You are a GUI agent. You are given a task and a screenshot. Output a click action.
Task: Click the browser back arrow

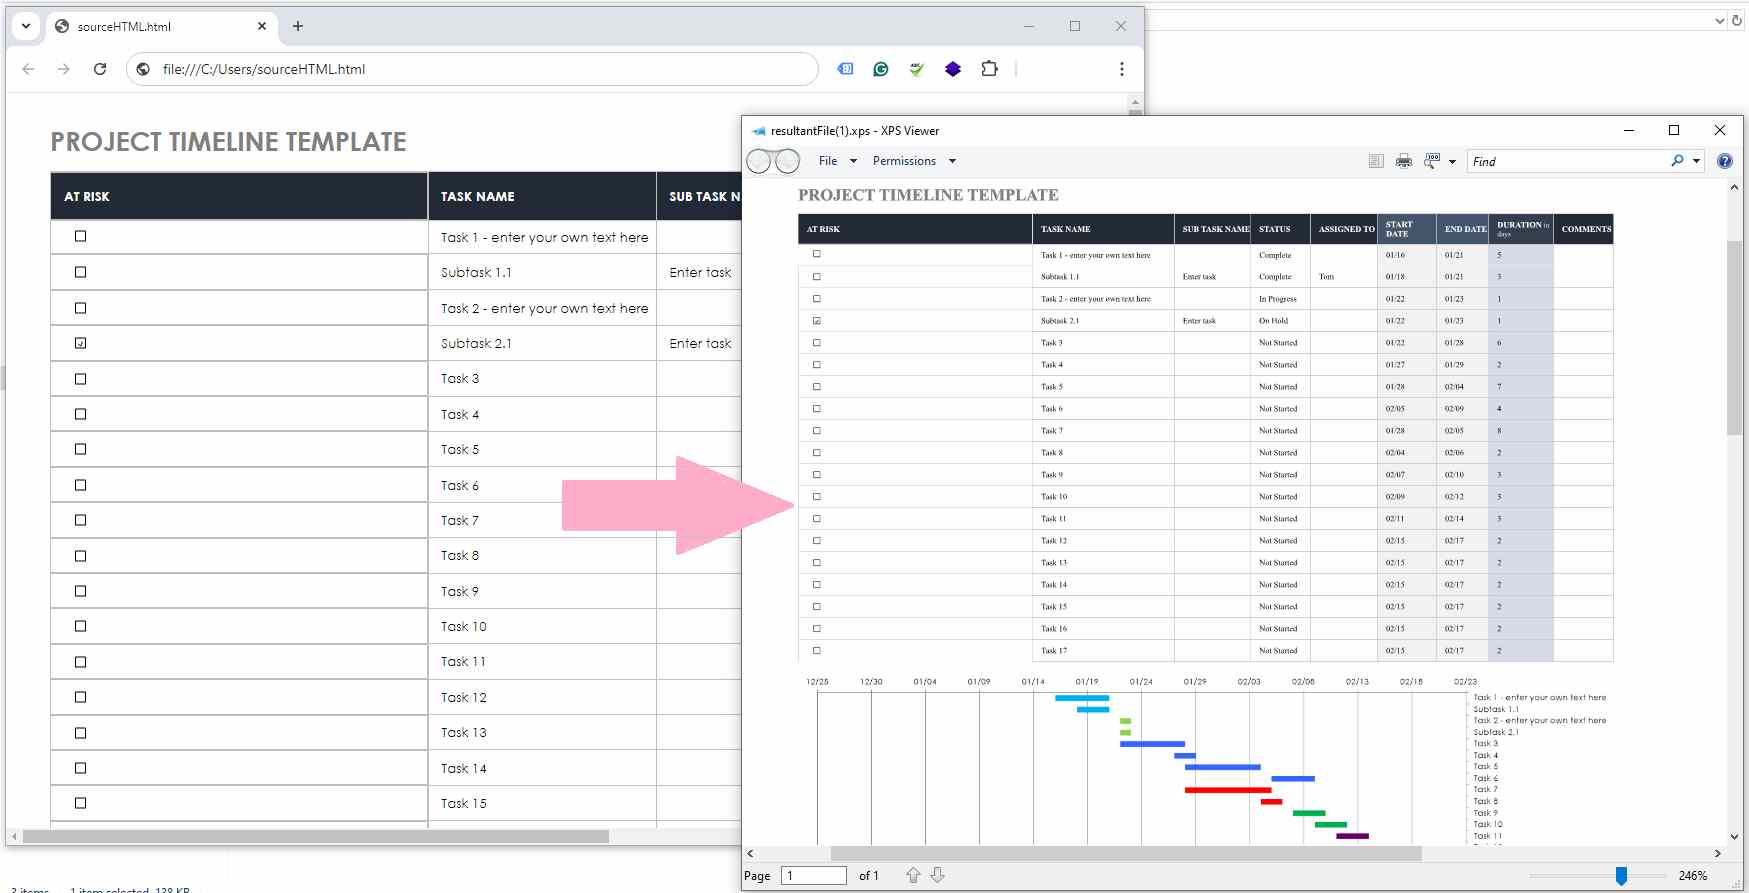click(28, 69)
